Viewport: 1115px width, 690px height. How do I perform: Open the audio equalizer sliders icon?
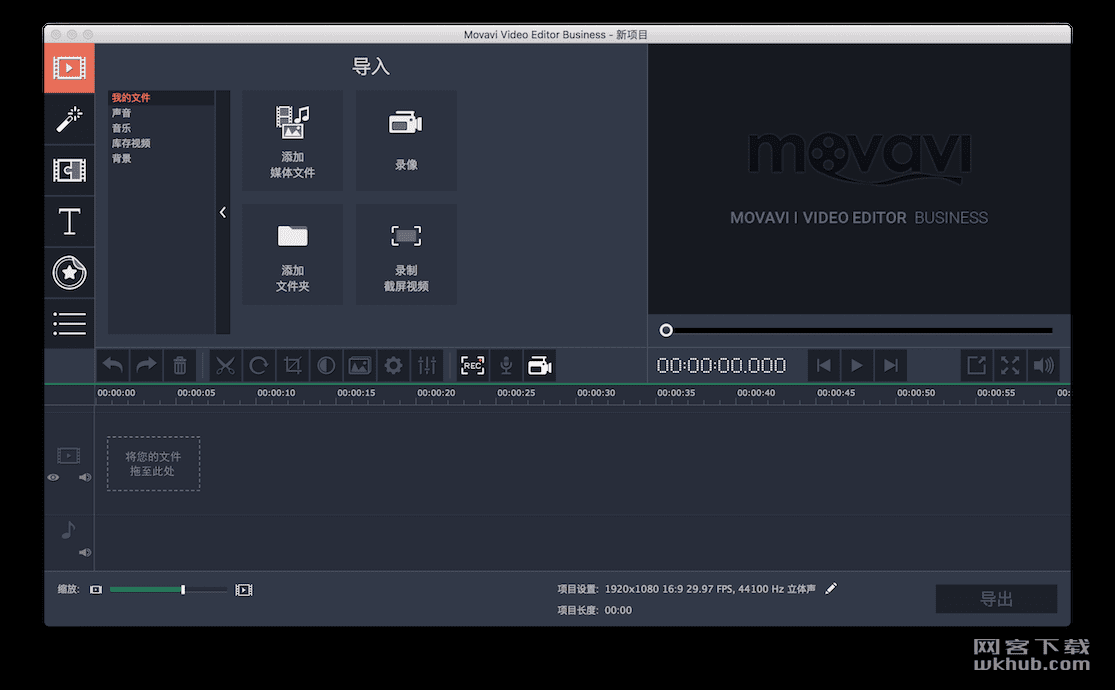(x=427, y=366)
